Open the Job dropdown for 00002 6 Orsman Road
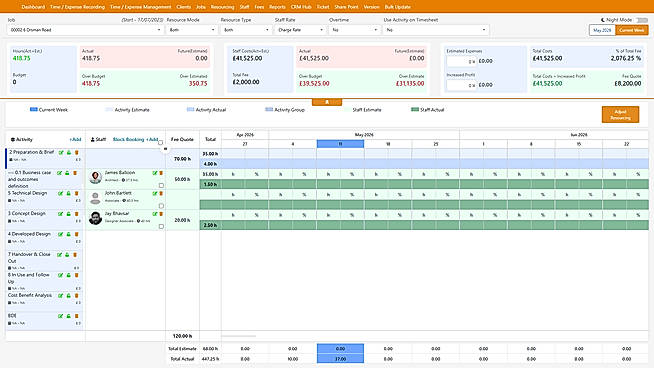 point(85,30)
